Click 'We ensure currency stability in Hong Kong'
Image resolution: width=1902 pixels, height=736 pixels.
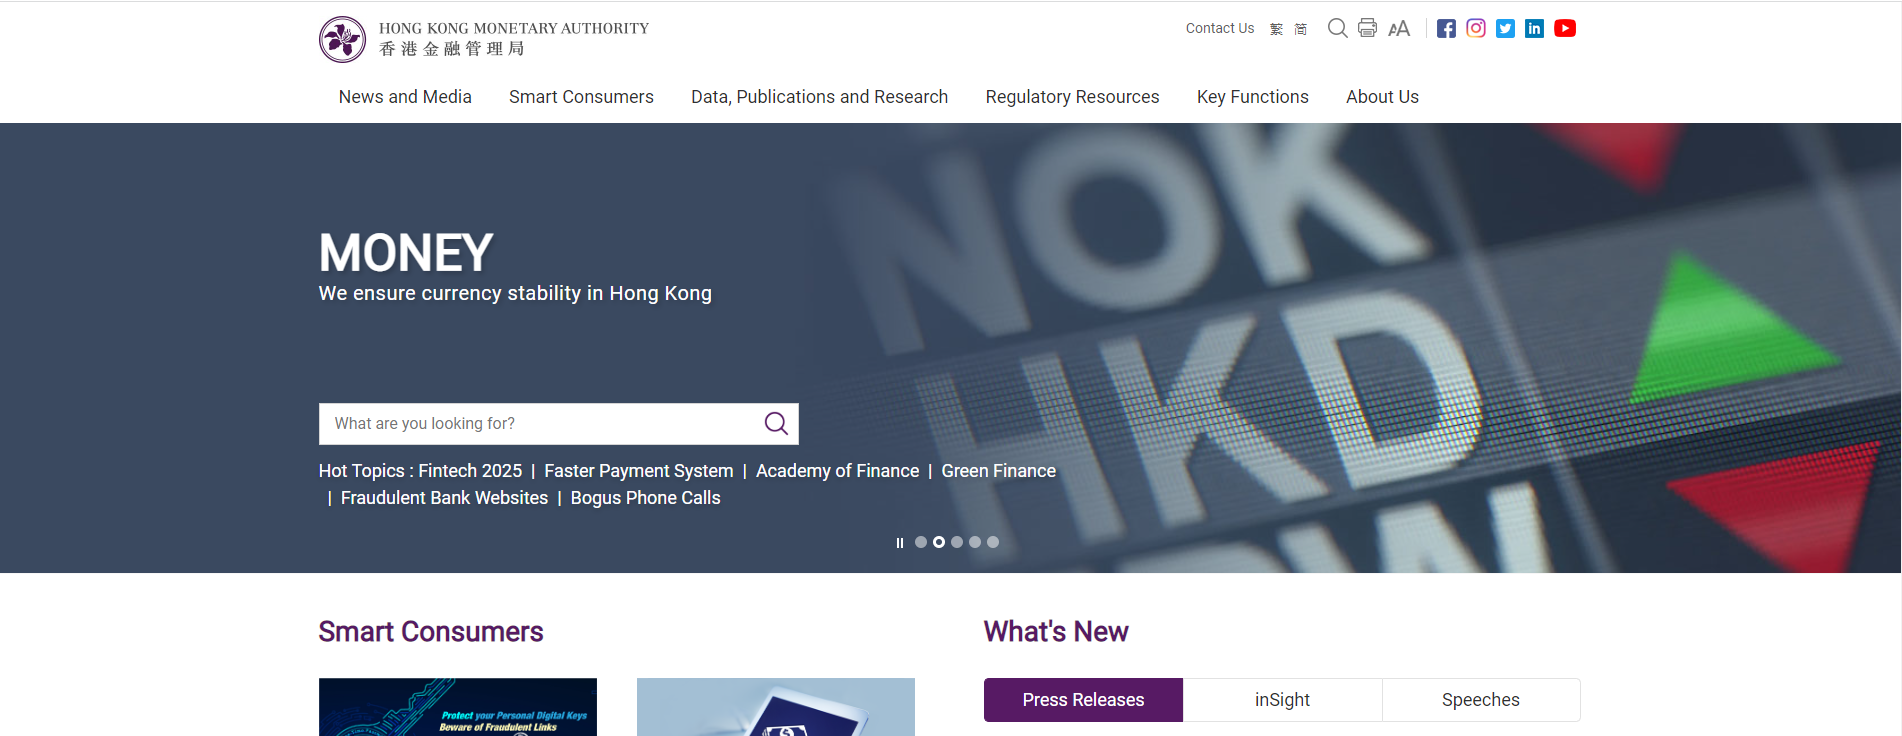pos(515,293)
